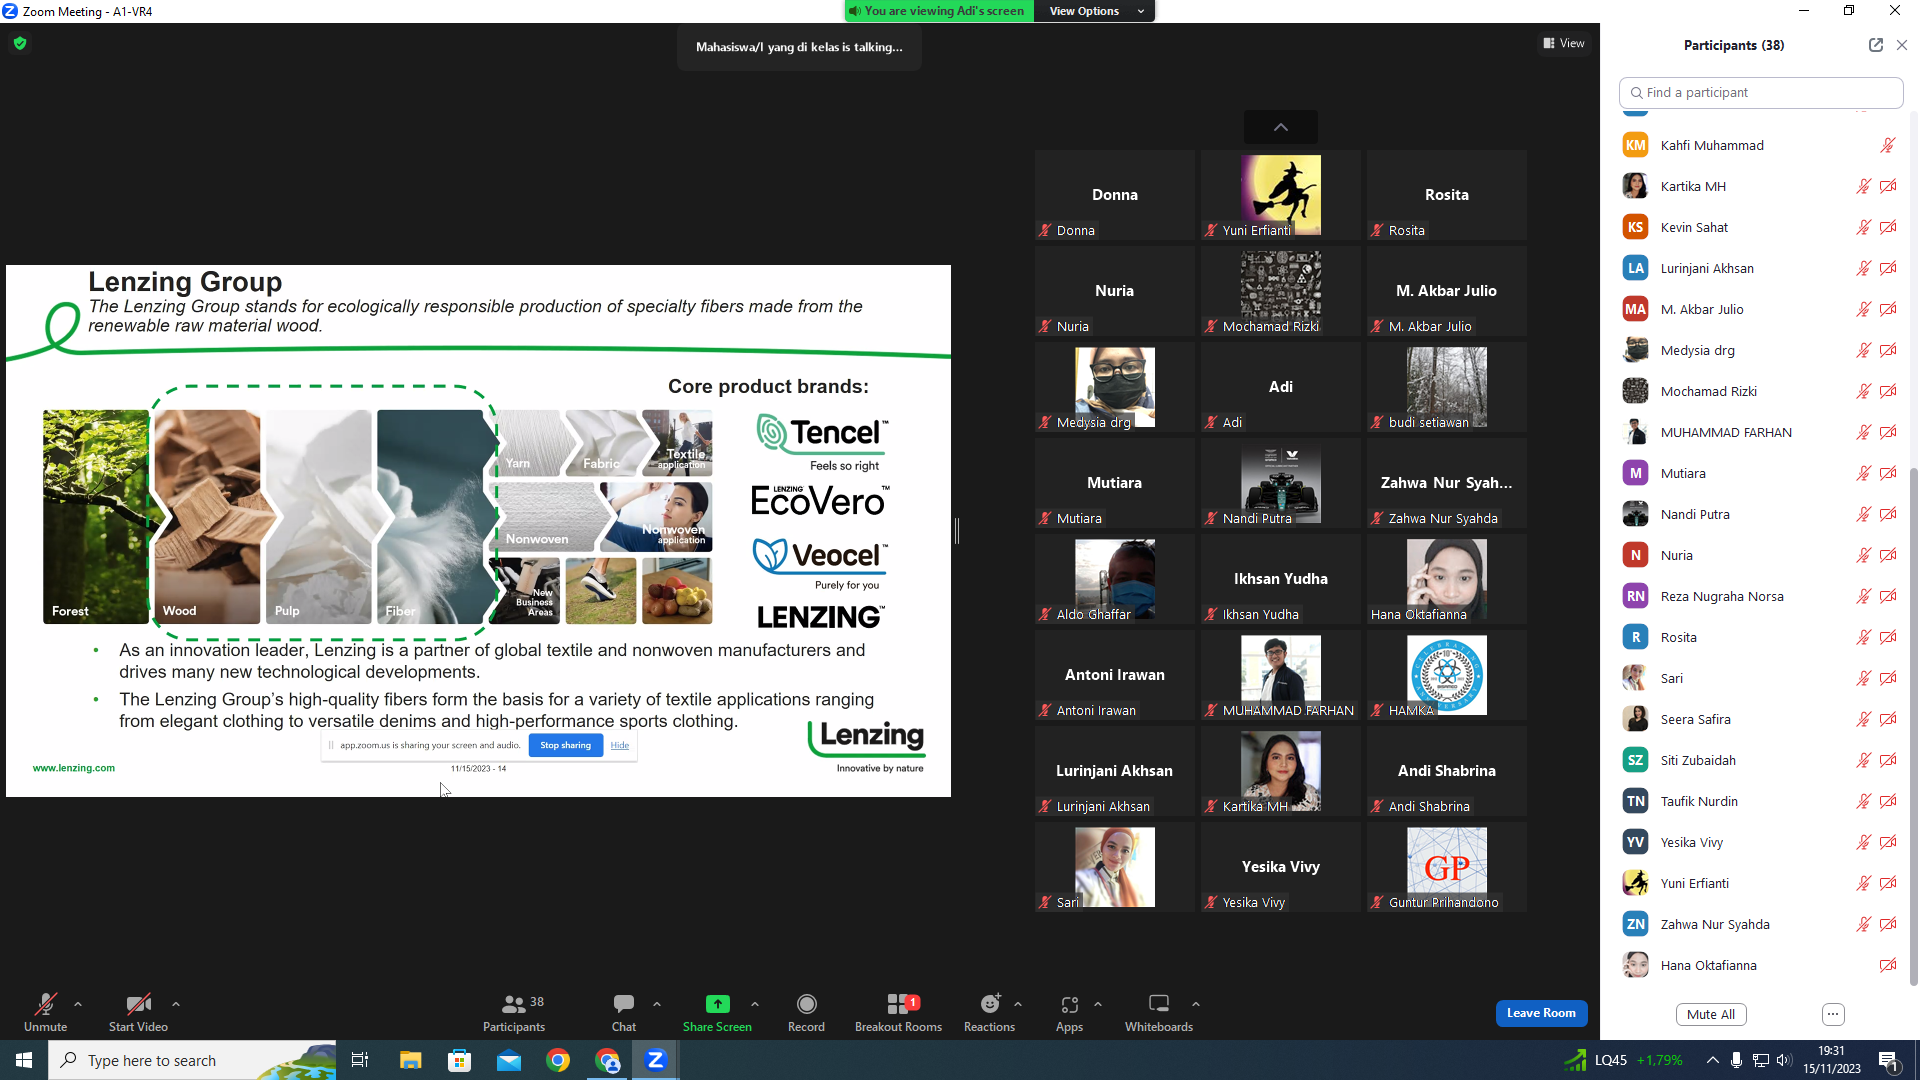Click Mute All button
Screen dimensions: 1920x1080
pyautogui.click(x=1711, y=1014)
